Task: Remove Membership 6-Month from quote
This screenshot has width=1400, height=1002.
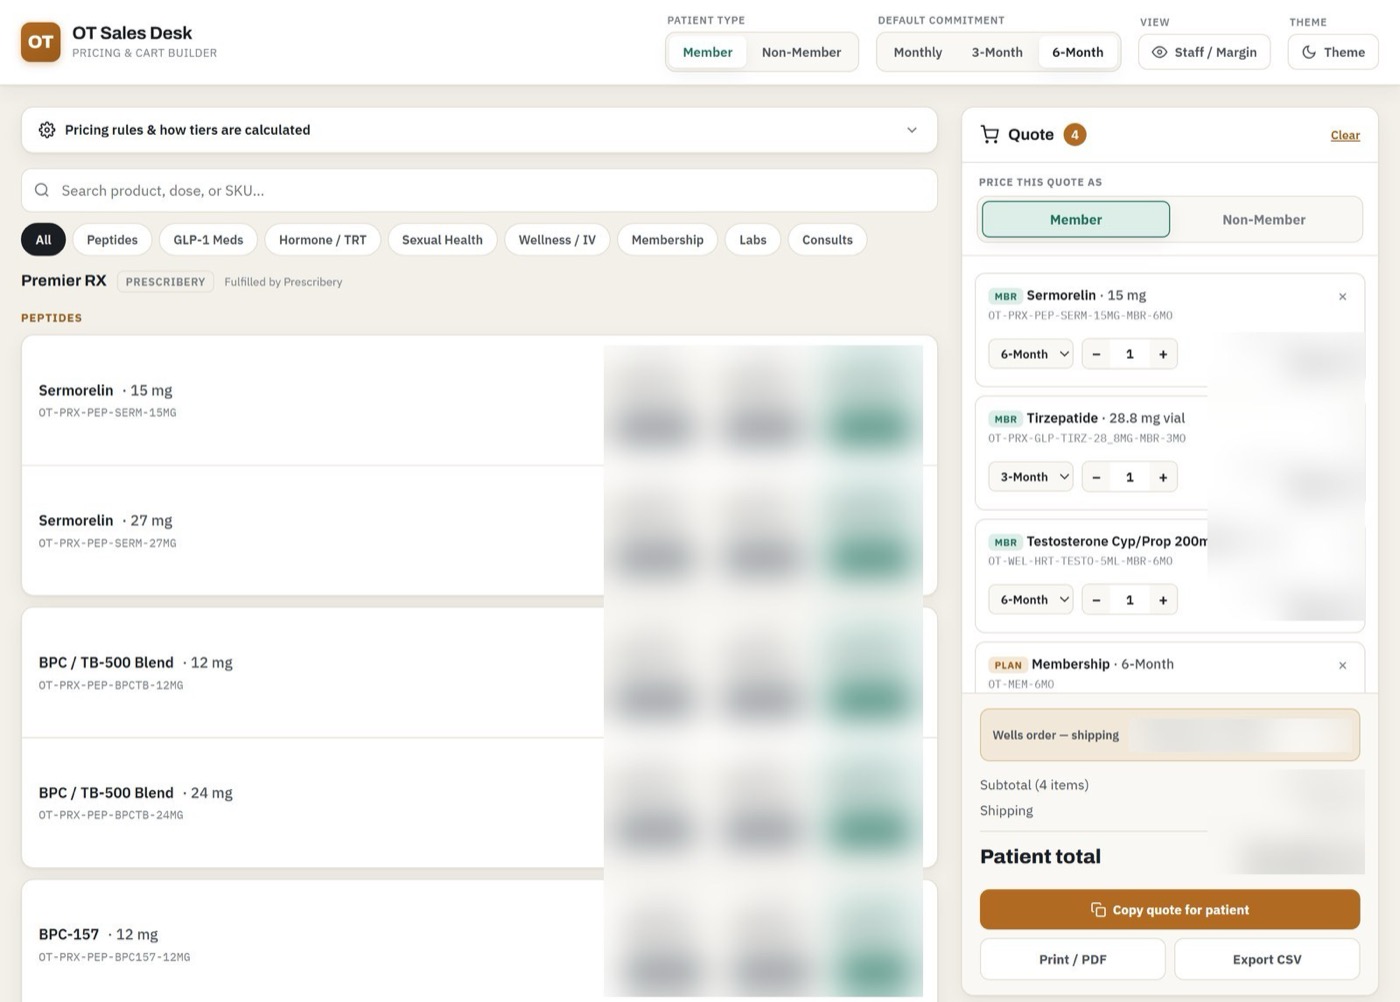Action: click(x=1342, y=665)
